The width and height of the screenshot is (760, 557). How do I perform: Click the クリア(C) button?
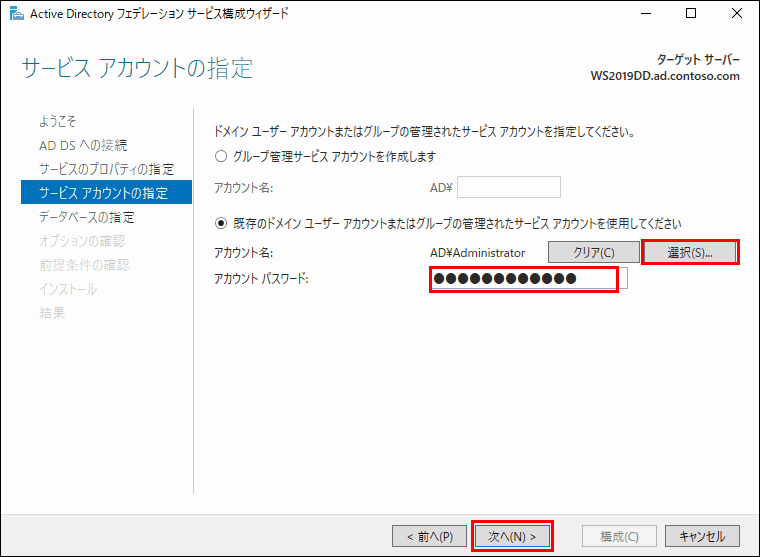594,252
